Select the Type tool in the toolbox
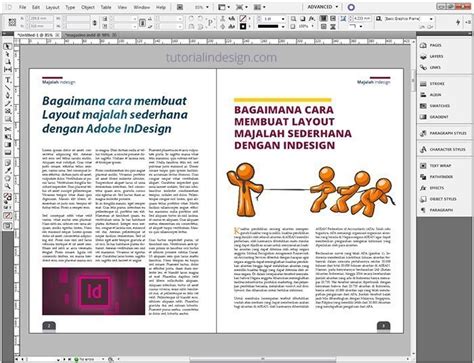The height and width of the screenshot is (363, 474). [x=7, y=80]
